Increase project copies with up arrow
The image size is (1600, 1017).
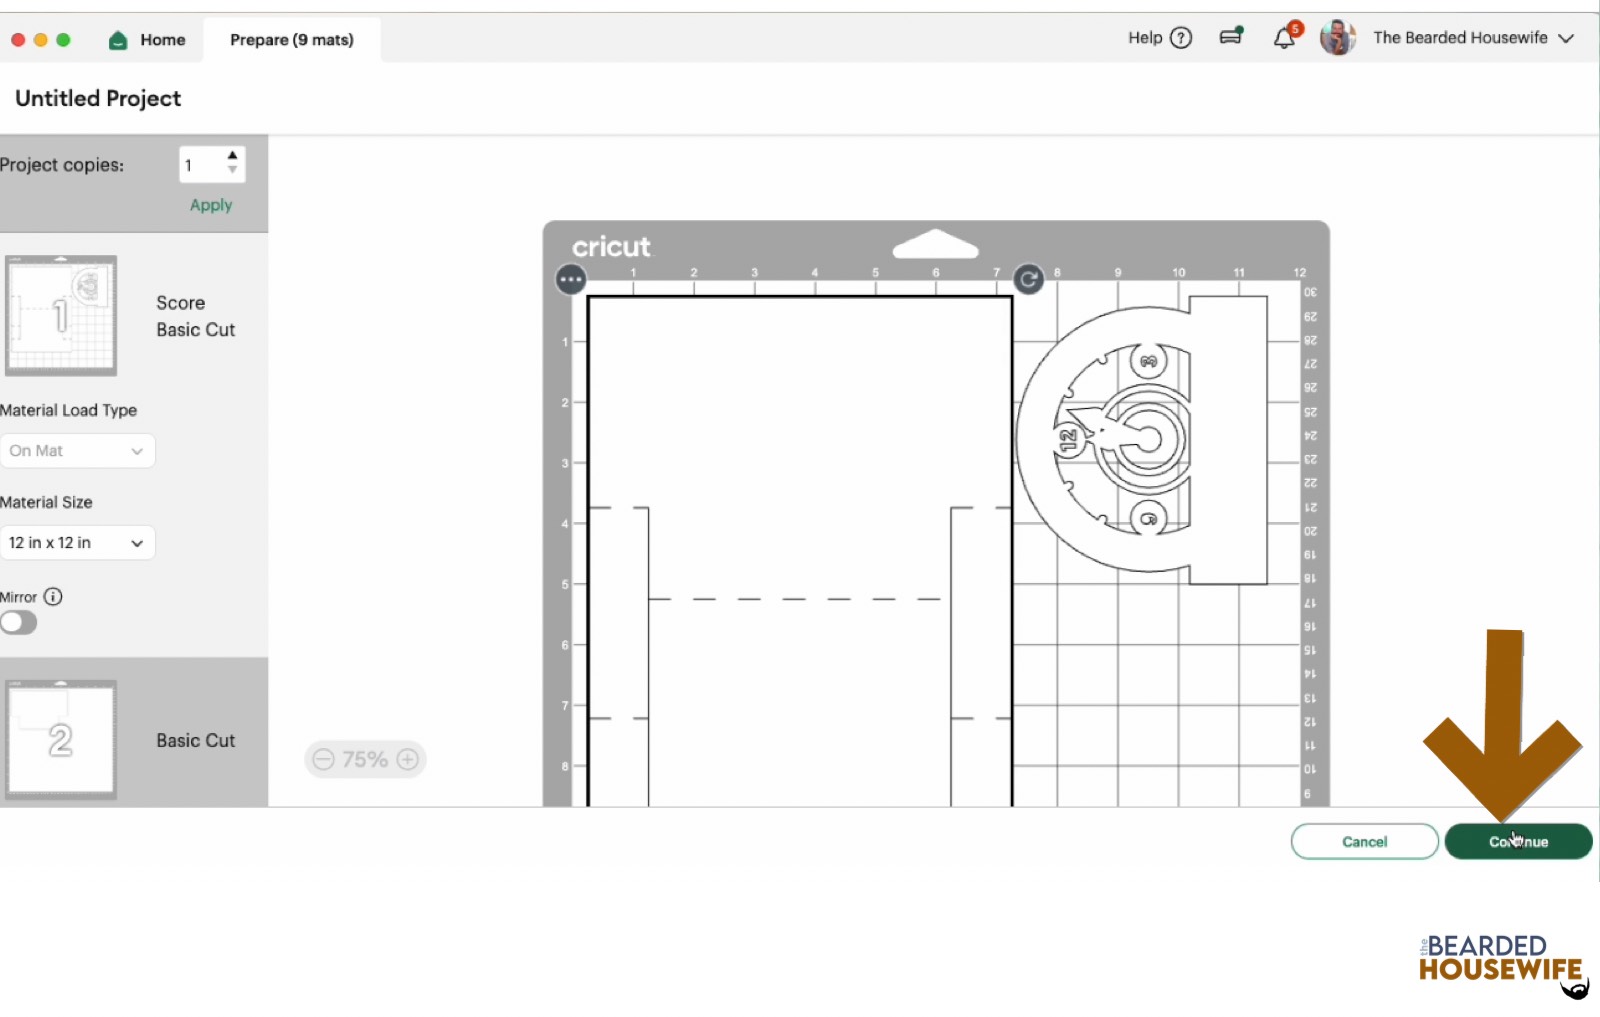(x=232, y=156)
